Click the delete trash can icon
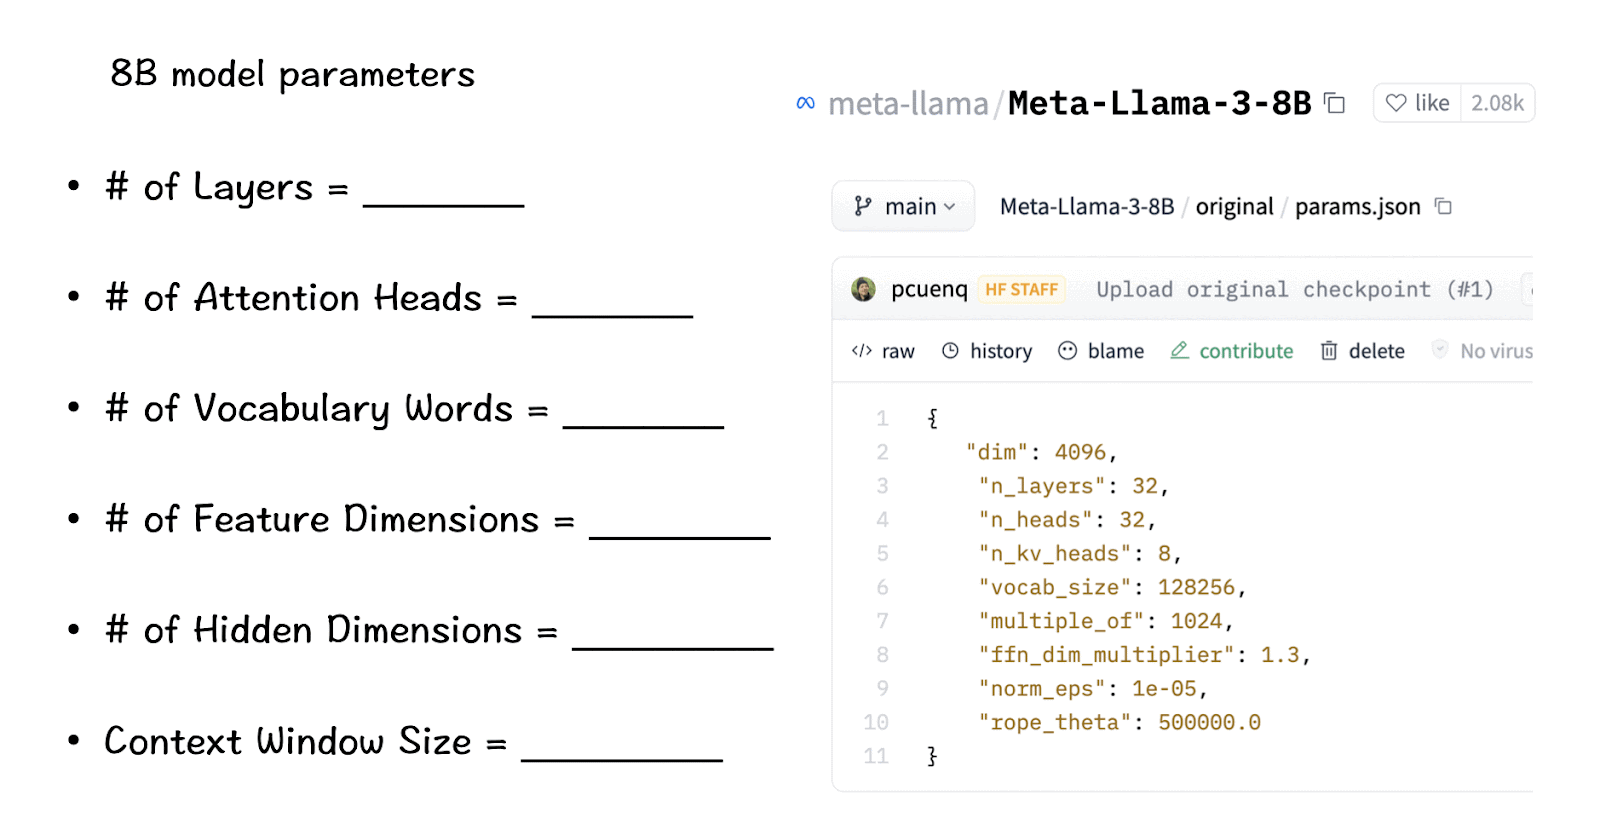Screen dimensions: 1600x835 click(x=1329, y=351)
